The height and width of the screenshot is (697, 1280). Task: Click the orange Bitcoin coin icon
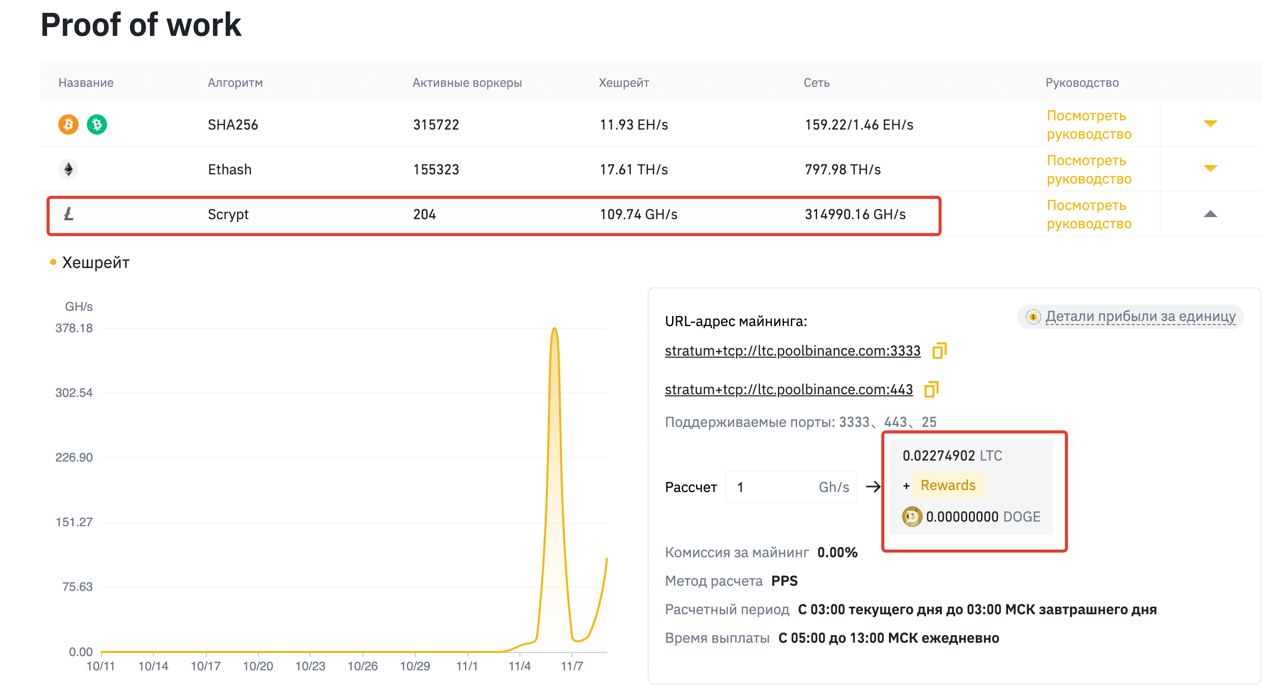click(x=68, y=124)
